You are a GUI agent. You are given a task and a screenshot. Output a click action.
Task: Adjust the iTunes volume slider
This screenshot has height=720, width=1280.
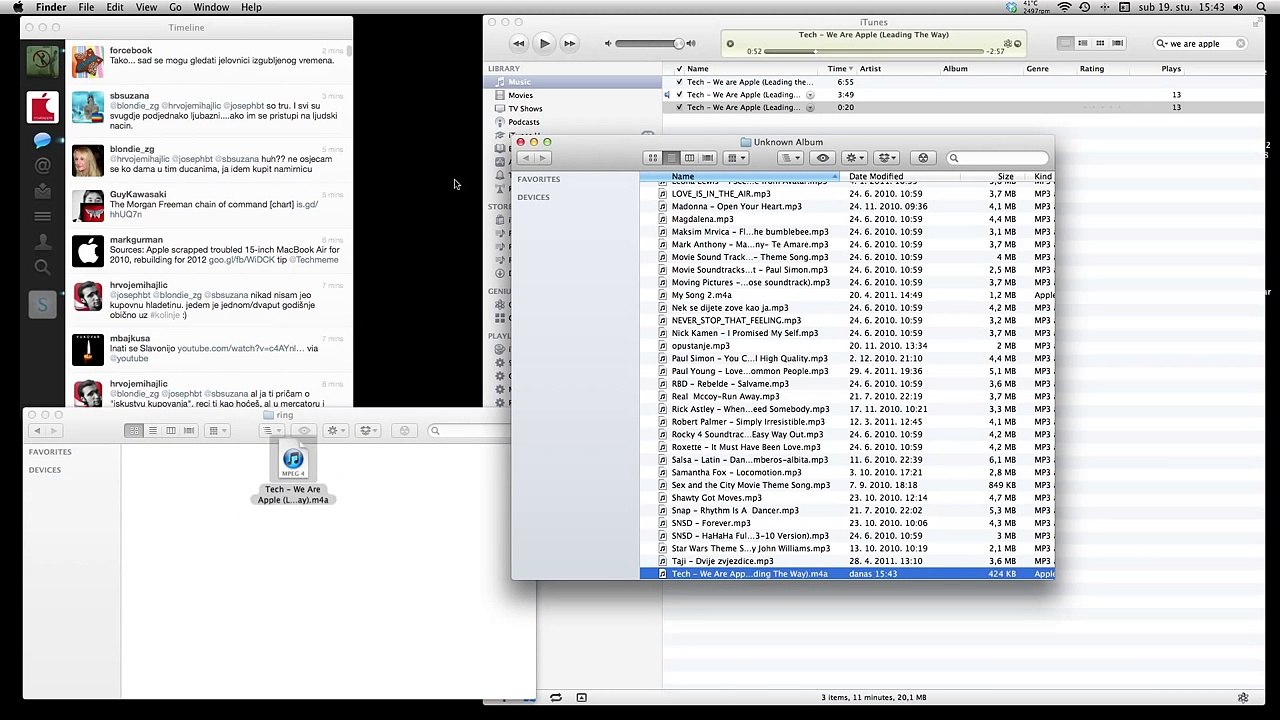[649, 43]
